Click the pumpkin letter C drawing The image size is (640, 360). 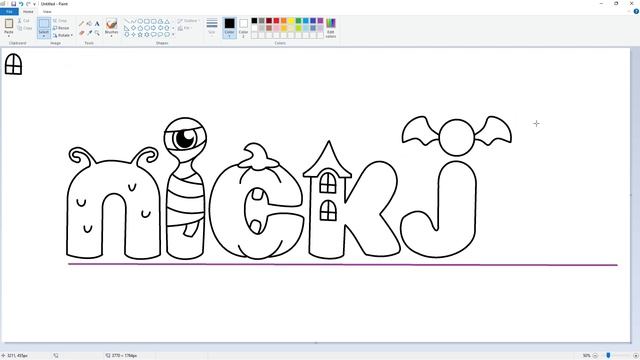257,202
